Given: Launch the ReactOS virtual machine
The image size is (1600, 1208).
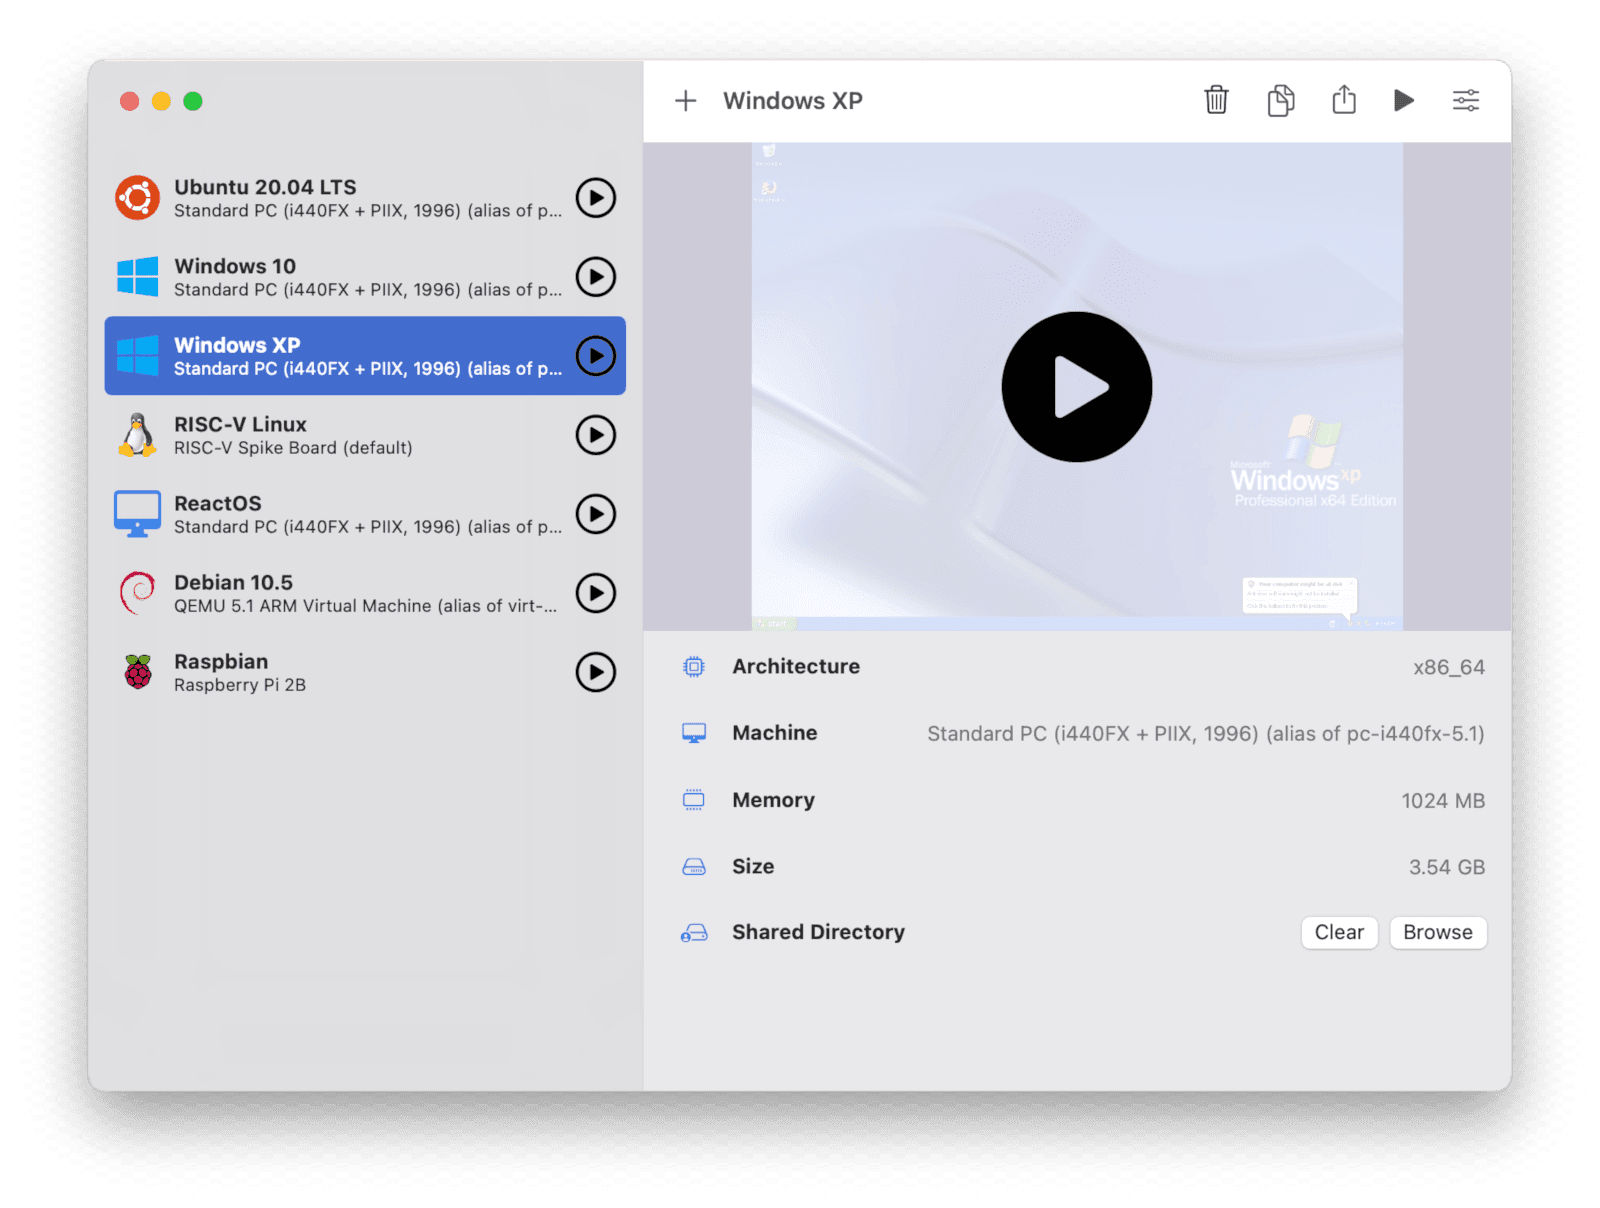Looking at the screenshot, I should [596, 514].
